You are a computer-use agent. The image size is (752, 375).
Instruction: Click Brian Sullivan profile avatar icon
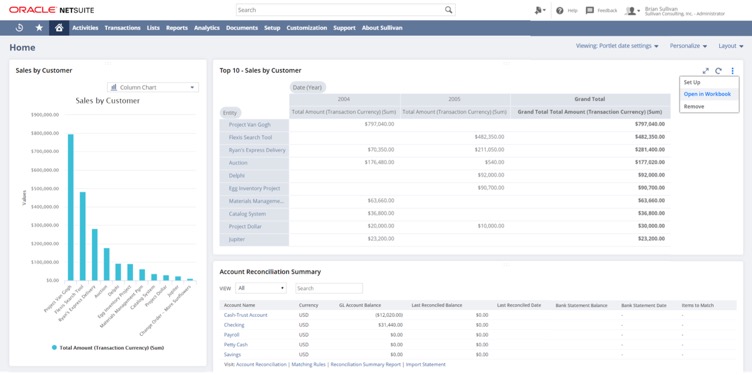tap(632, 11)
